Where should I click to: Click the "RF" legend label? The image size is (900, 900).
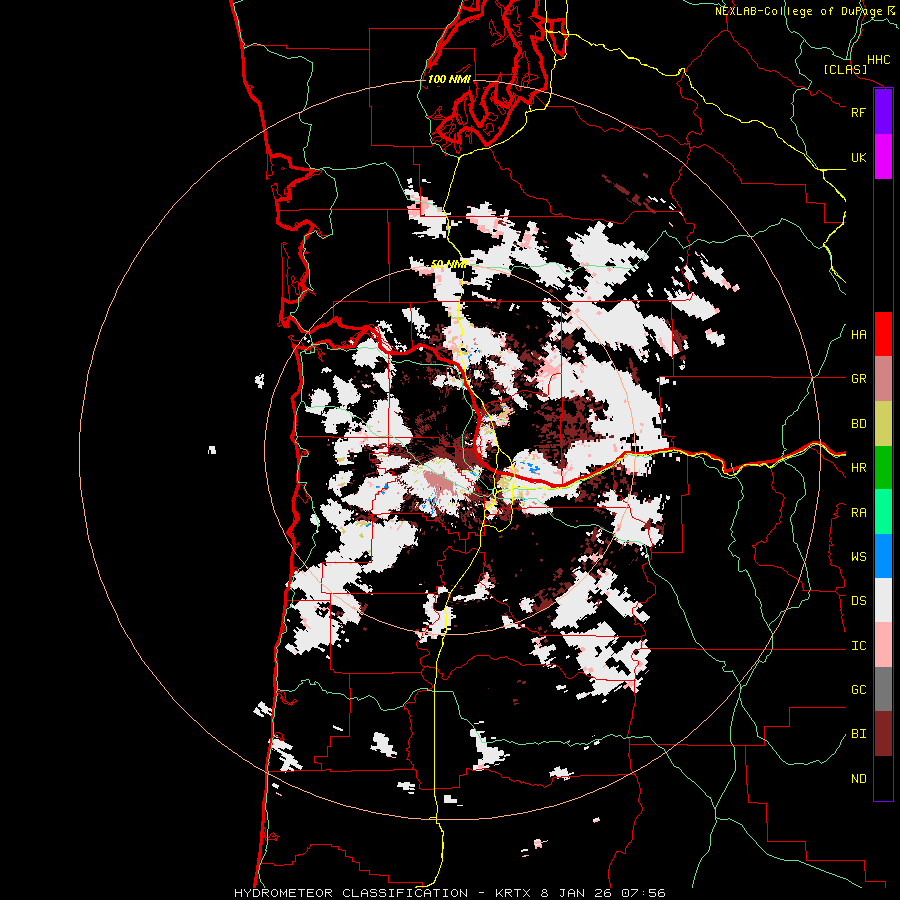858,112
